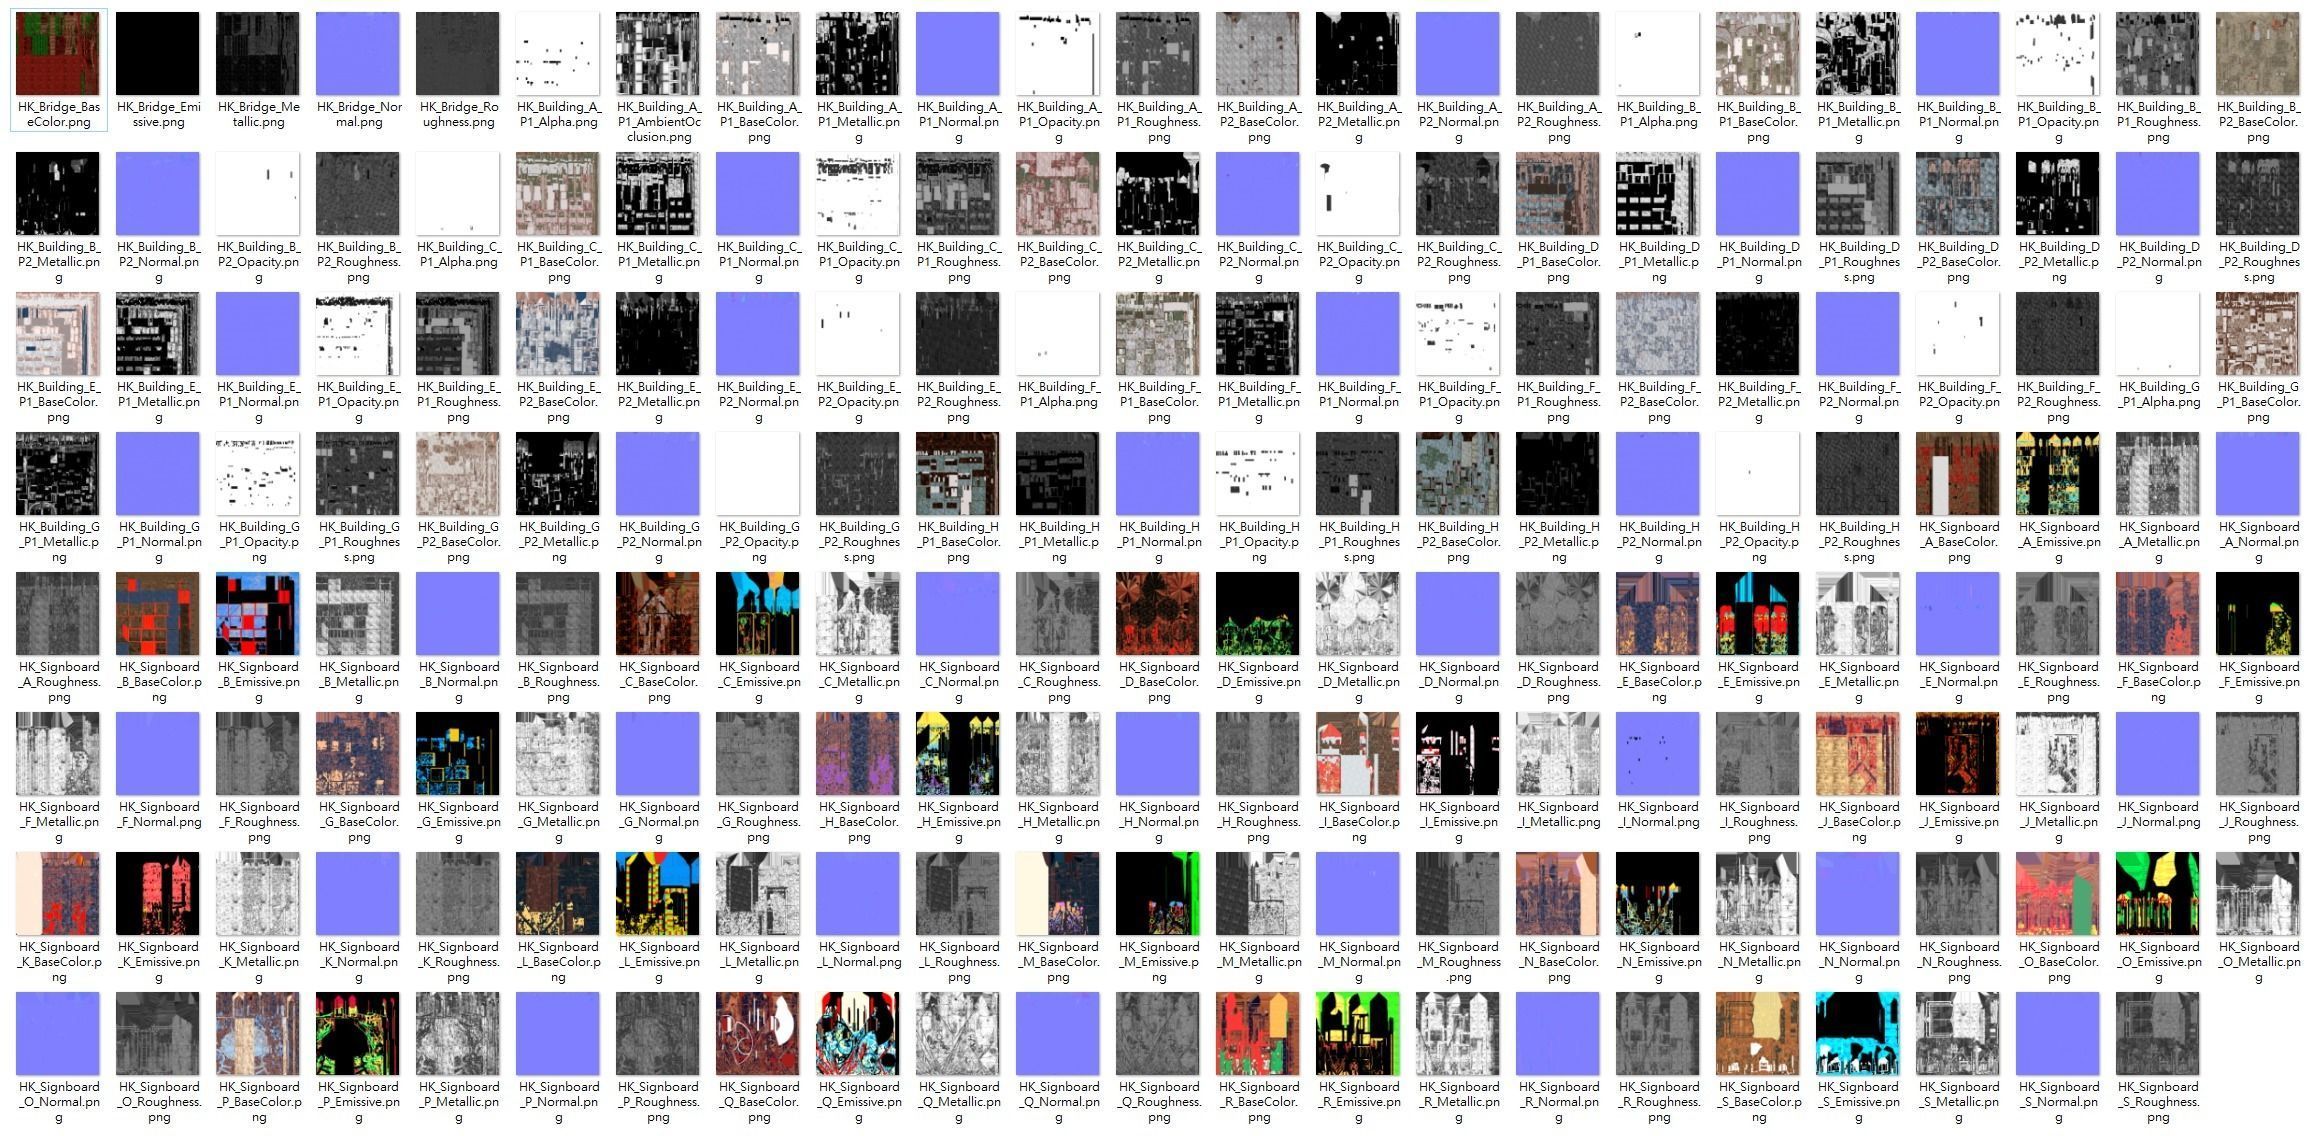2315x1136 pixels.
Task: Click the HK_Signboard_L_Emissive.png thumbnail
Action: click(658, 894)
